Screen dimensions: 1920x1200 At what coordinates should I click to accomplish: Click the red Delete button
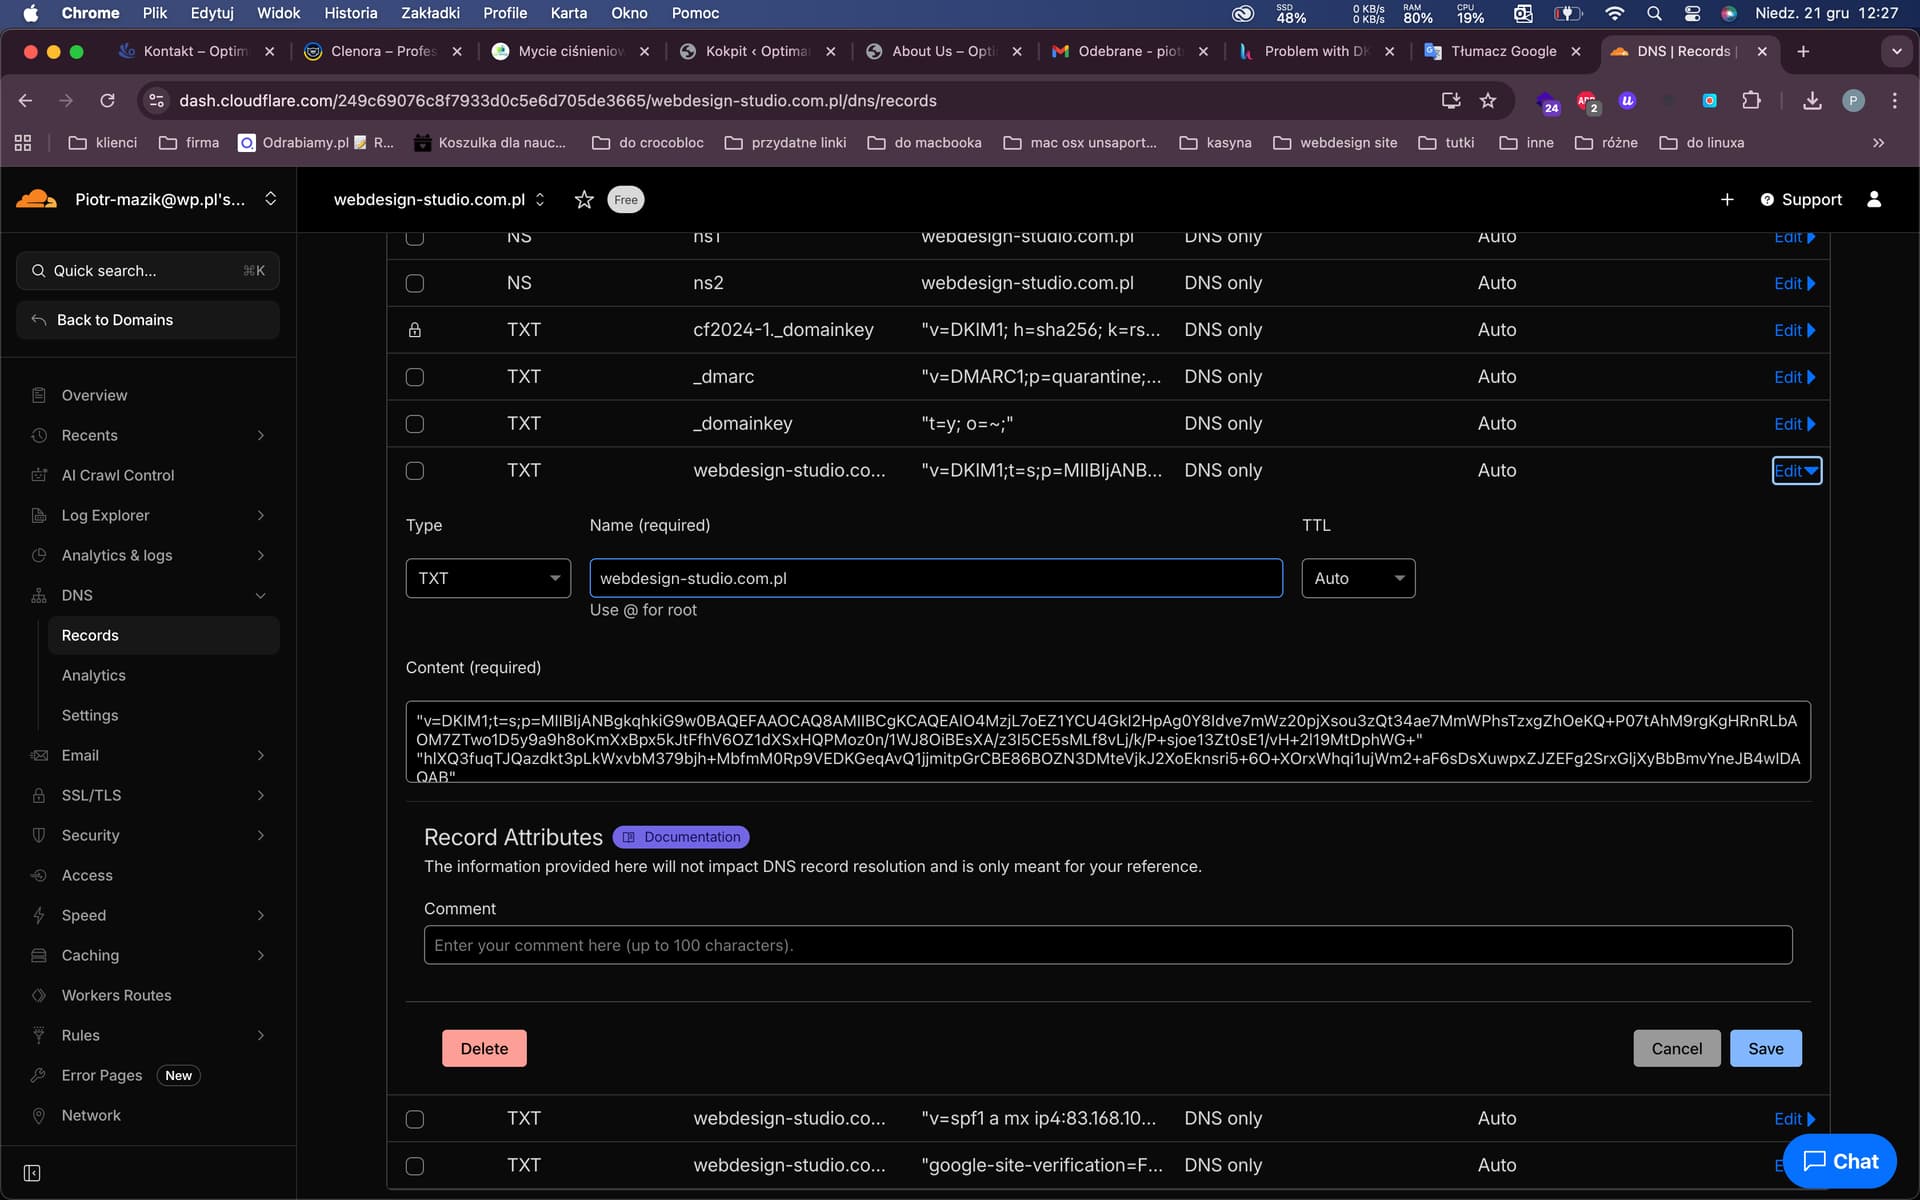[x=484, y=1048]
